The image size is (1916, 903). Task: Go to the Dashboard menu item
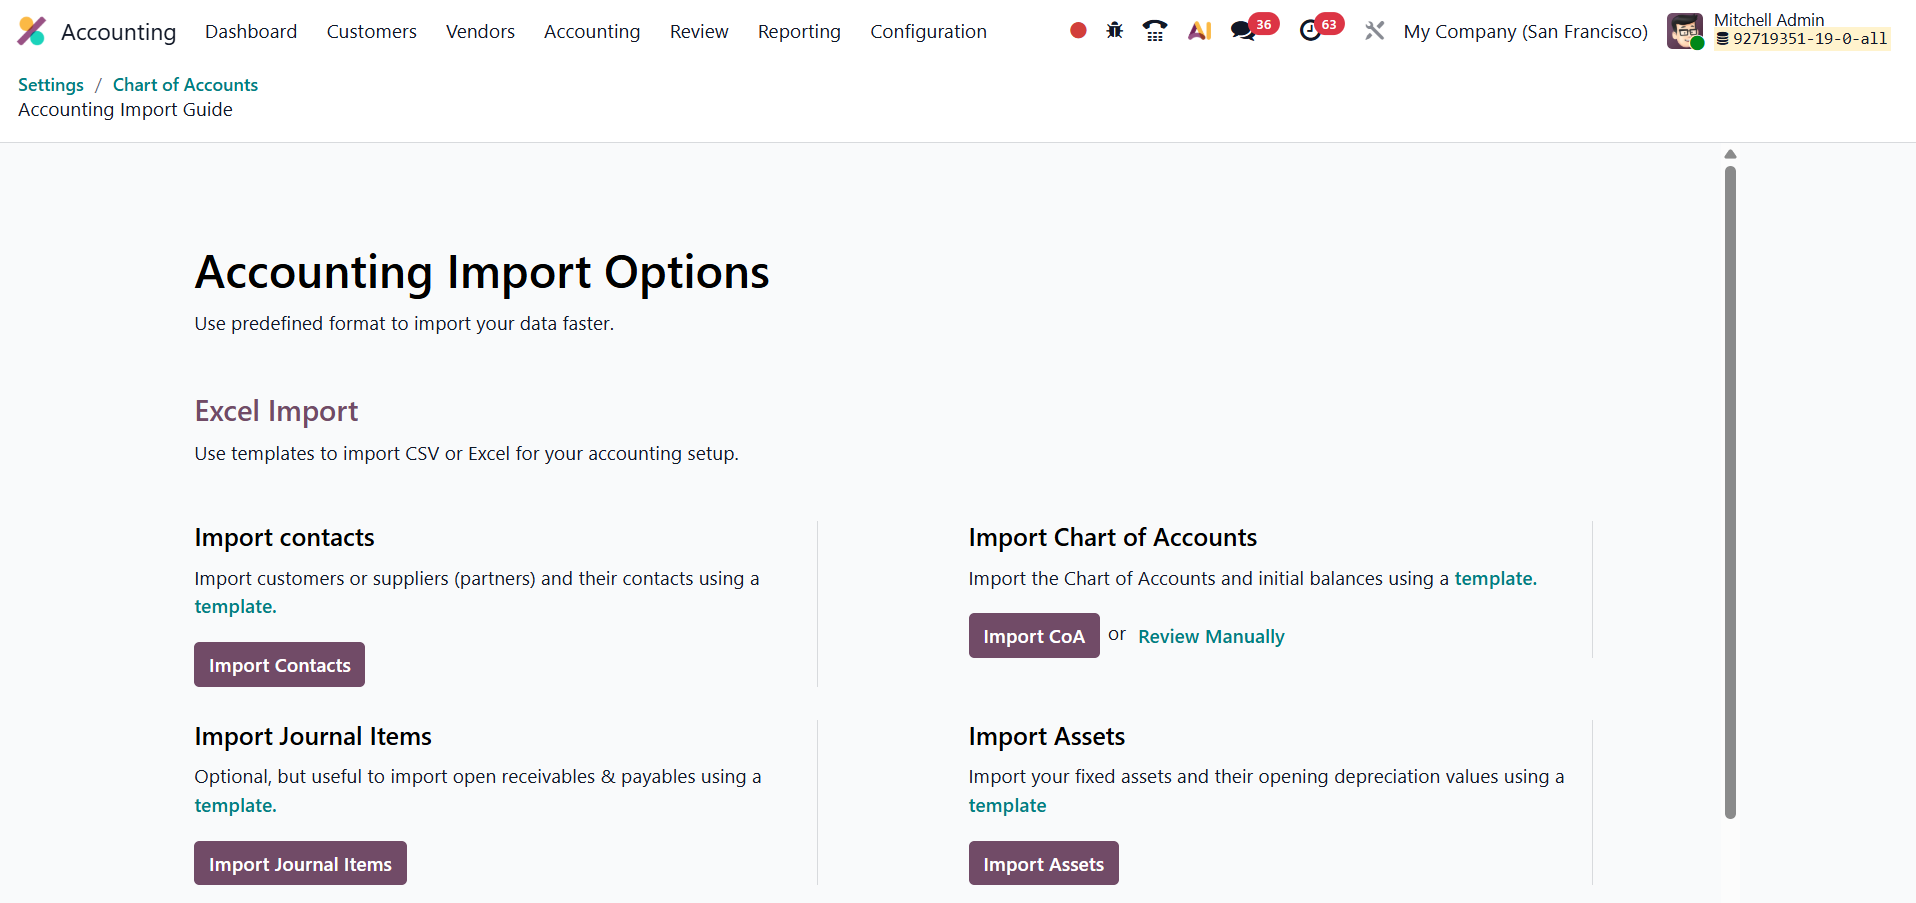[x=251, y=31]
